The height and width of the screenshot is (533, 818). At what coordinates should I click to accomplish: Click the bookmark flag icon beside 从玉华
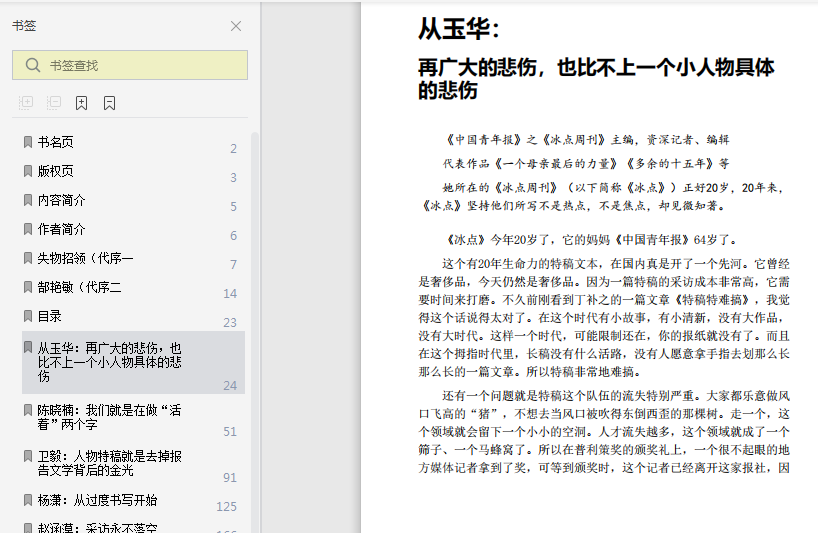click(x=28, y=348)
